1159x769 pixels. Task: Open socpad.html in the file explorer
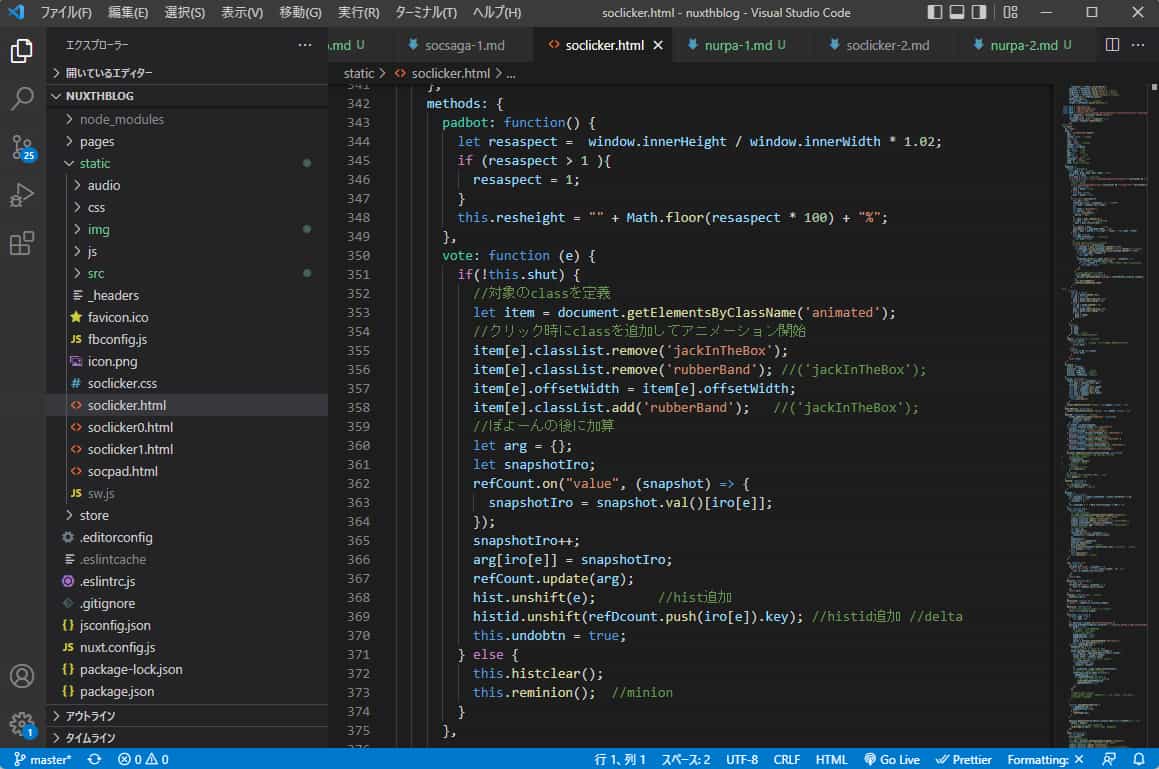tap(122, 471)
